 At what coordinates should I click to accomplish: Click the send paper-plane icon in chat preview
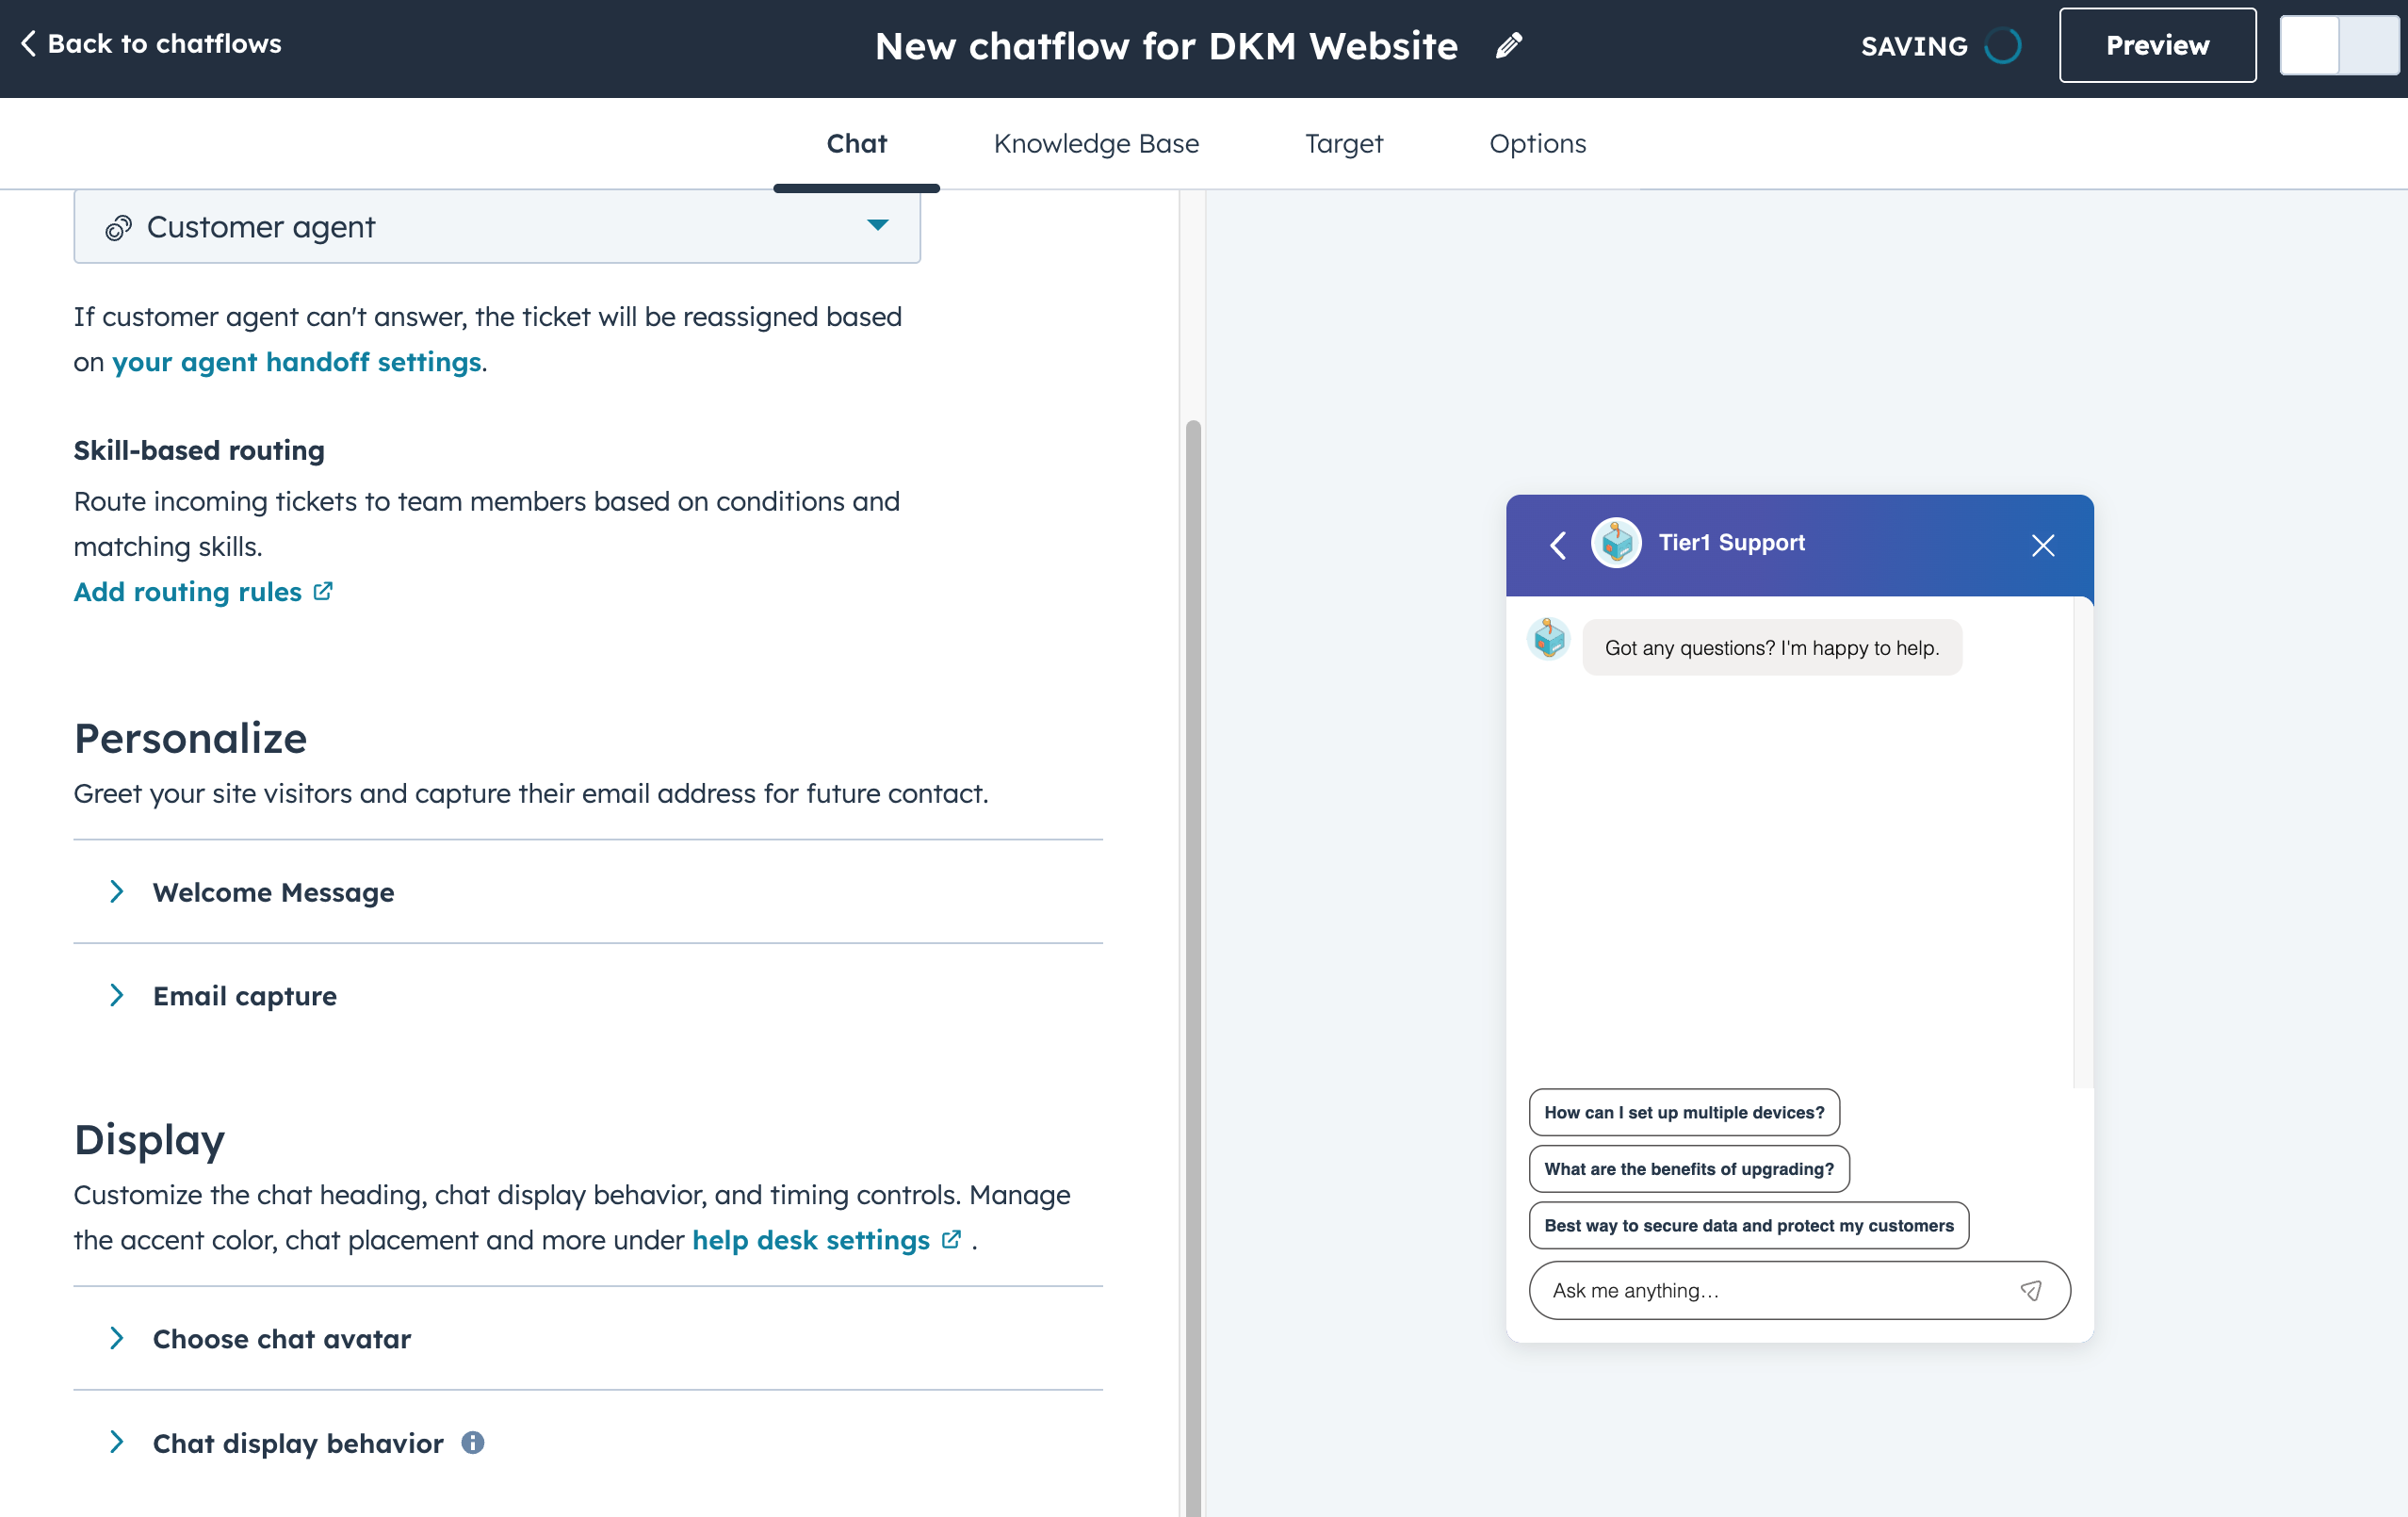pyautogui.click(x=2032, y=1290)
